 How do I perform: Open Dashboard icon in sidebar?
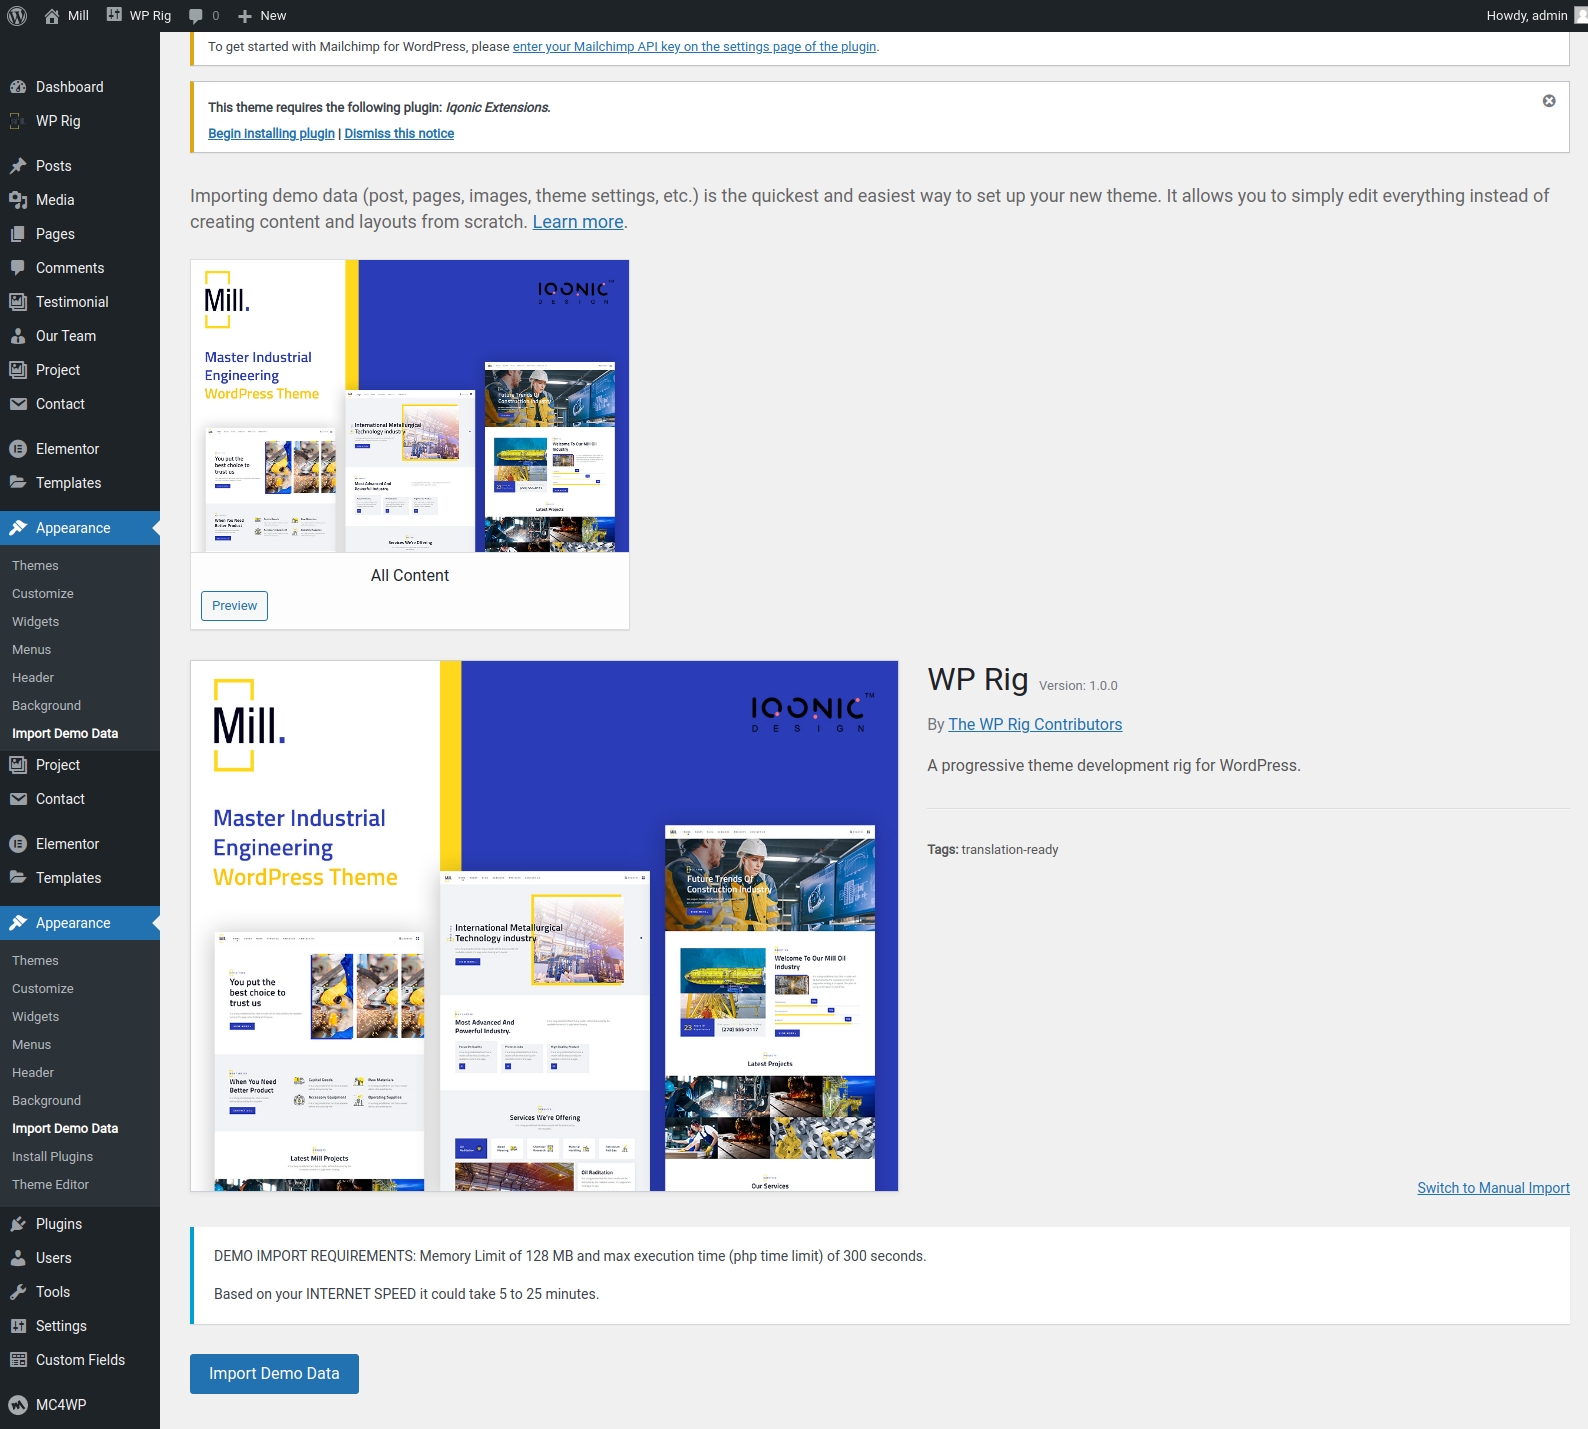coord(18,87)
